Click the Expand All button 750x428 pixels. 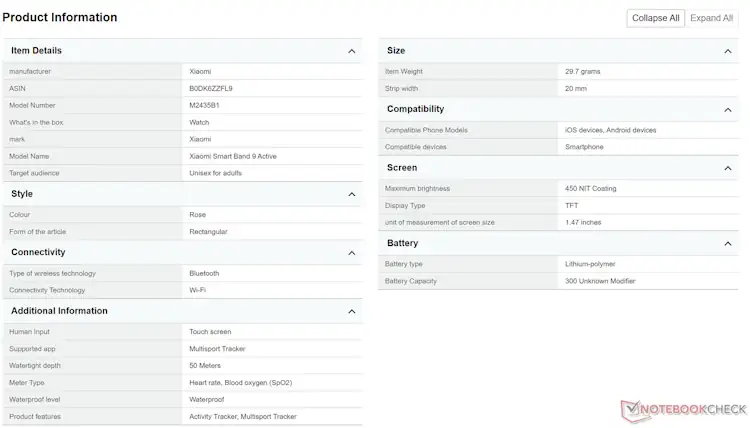711,18
